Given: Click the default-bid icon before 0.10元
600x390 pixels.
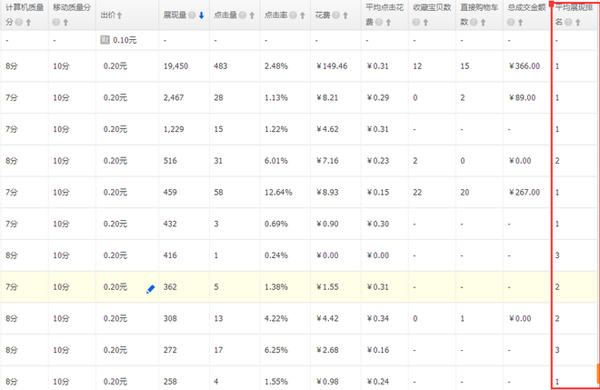Looking at the screenshot, I should click(105, 40).
